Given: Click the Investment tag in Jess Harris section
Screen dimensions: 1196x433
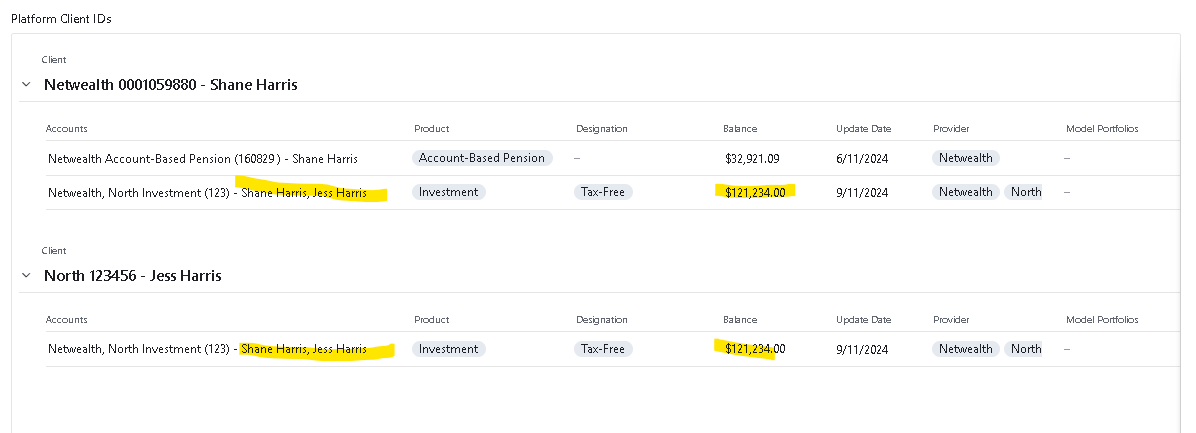Looking at the screenshot, I should [x=448, y=349].
